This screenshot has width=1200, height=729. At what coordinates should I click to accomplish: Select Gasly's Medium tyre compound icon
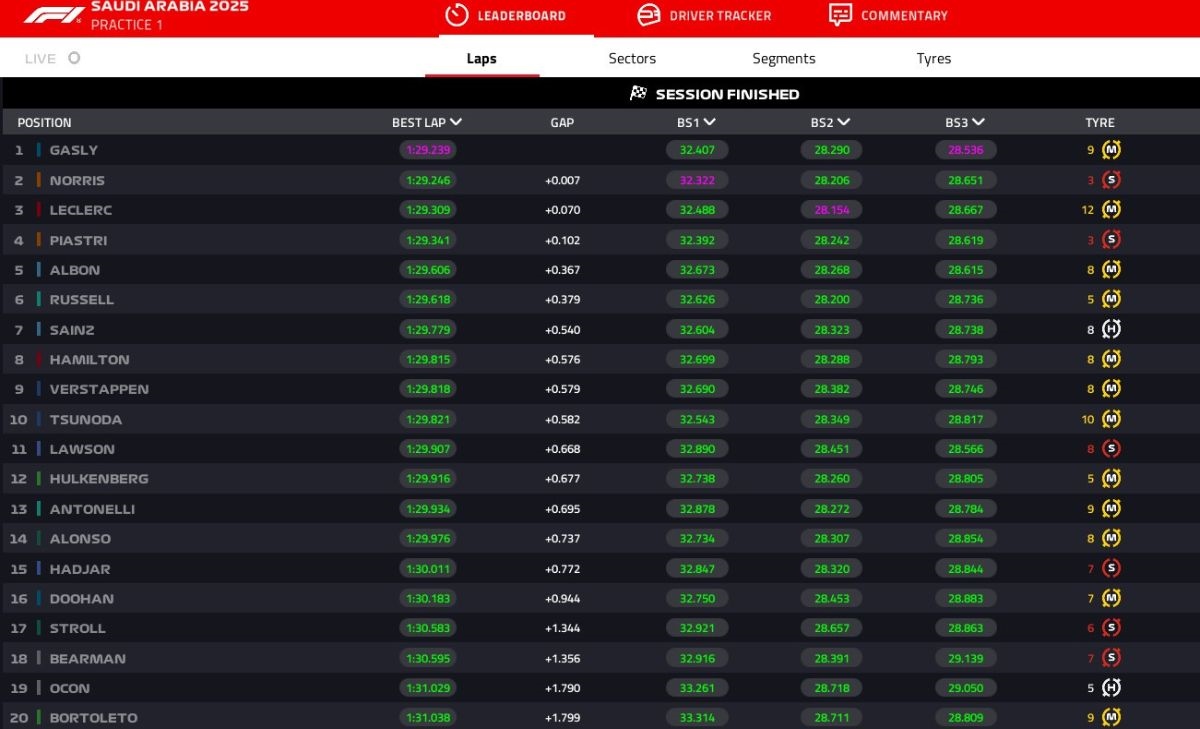click(x=1110, y=150)
